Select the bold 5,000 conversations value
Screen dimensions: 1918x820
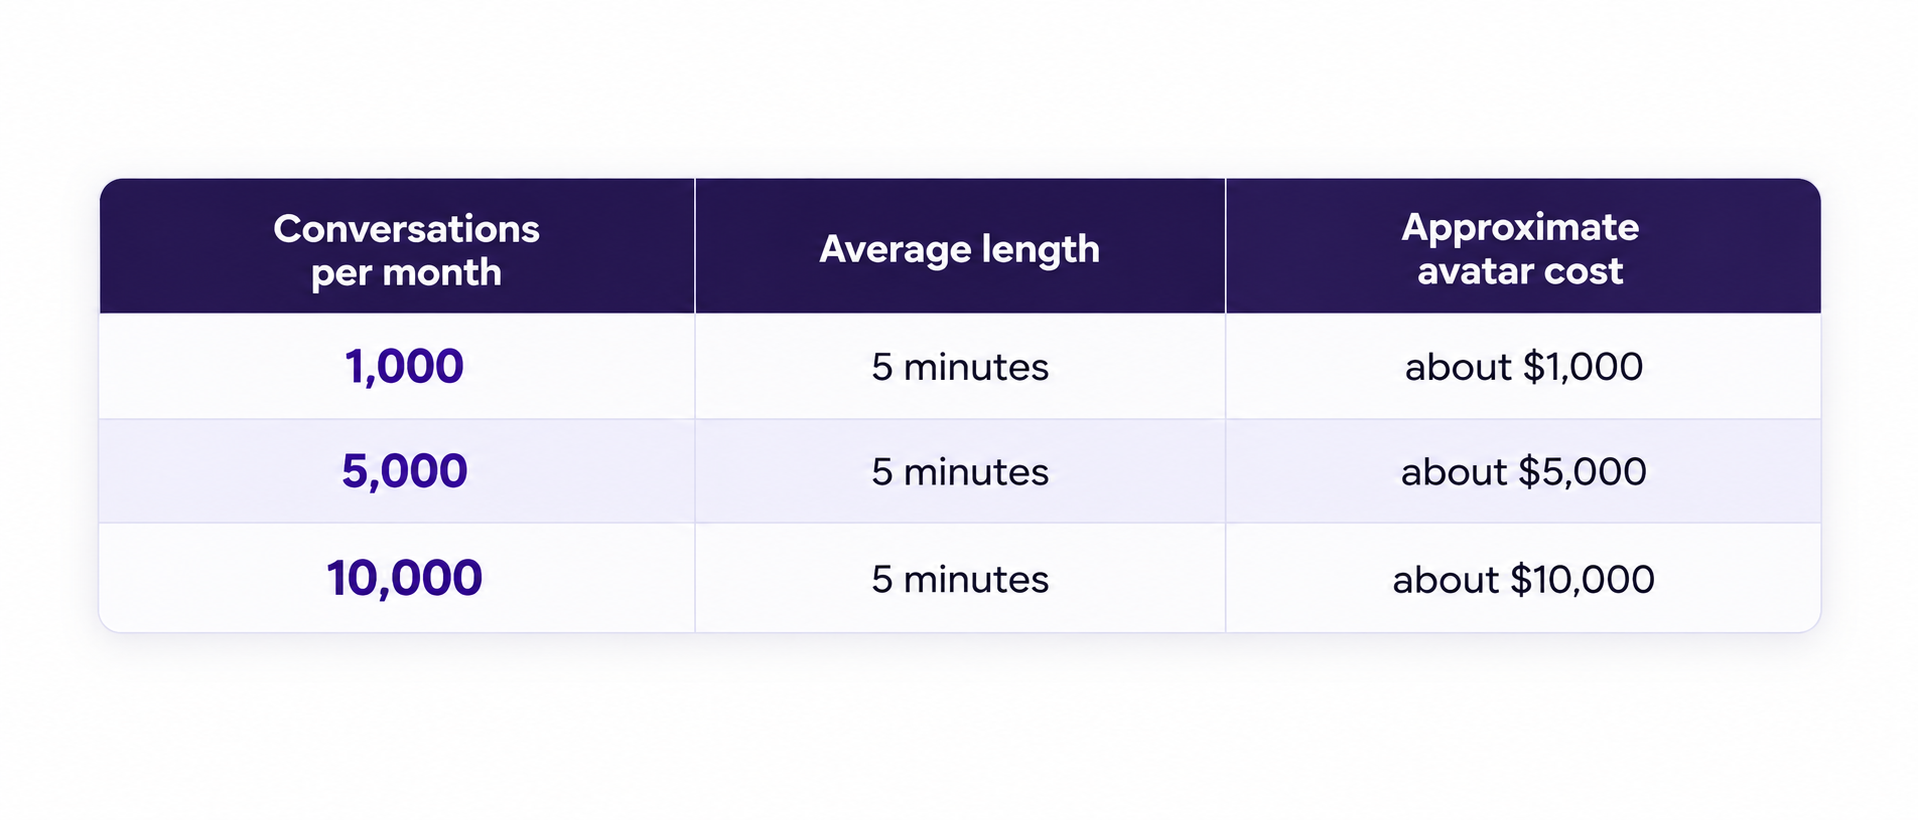(x=404, y=471)
